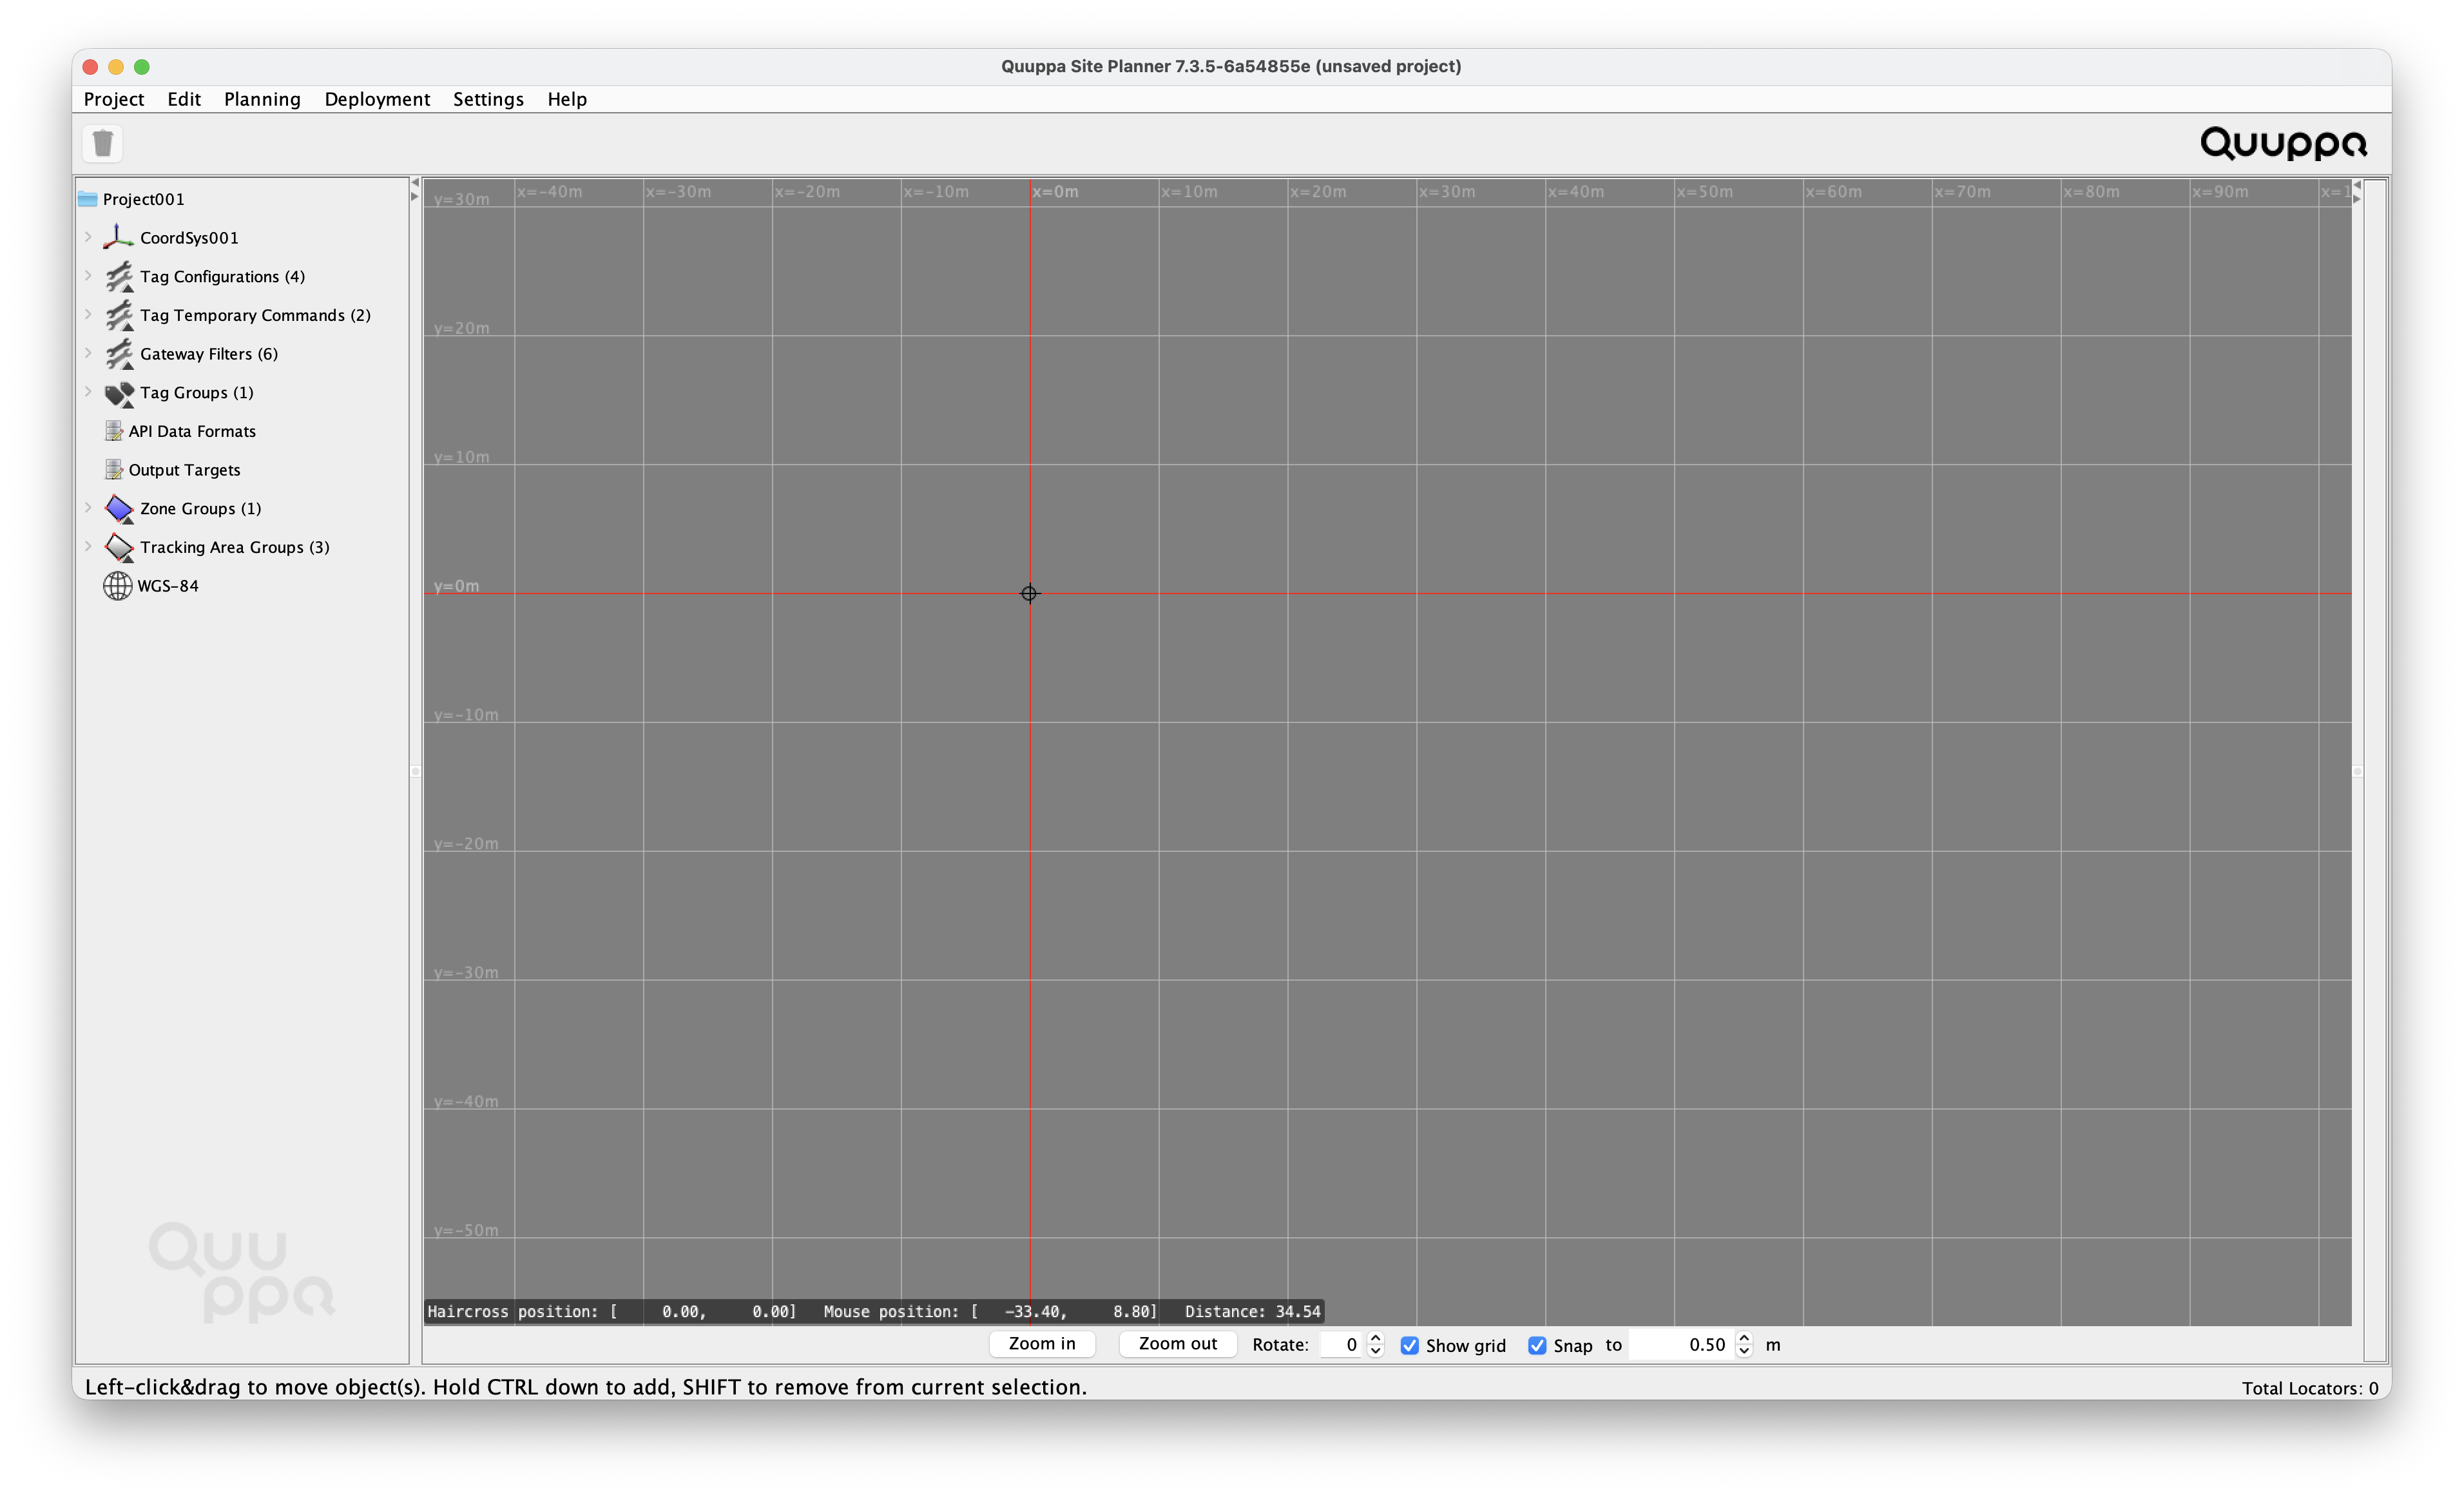Click the CoordSys001 axes icon
The height and width of the screenshot is (1495, 2464).
tap(118, 237)
